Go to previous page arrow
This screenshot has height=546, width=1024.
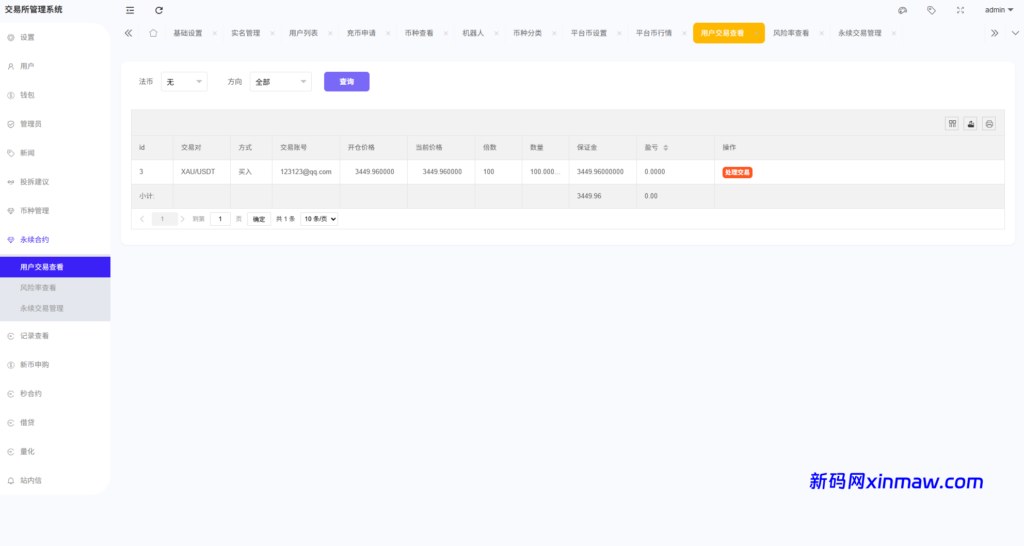tap(142, 219)
